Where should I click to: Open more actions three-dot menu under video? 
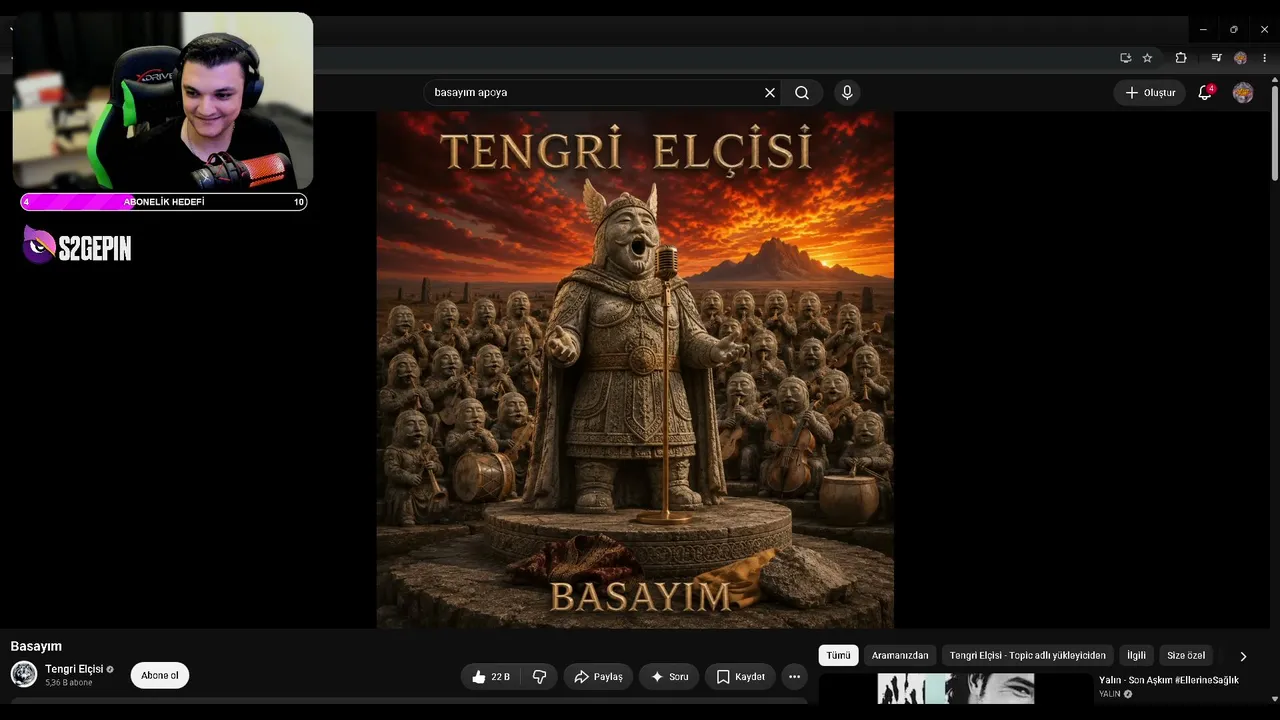pyautogui.click(x=794, y=677)
